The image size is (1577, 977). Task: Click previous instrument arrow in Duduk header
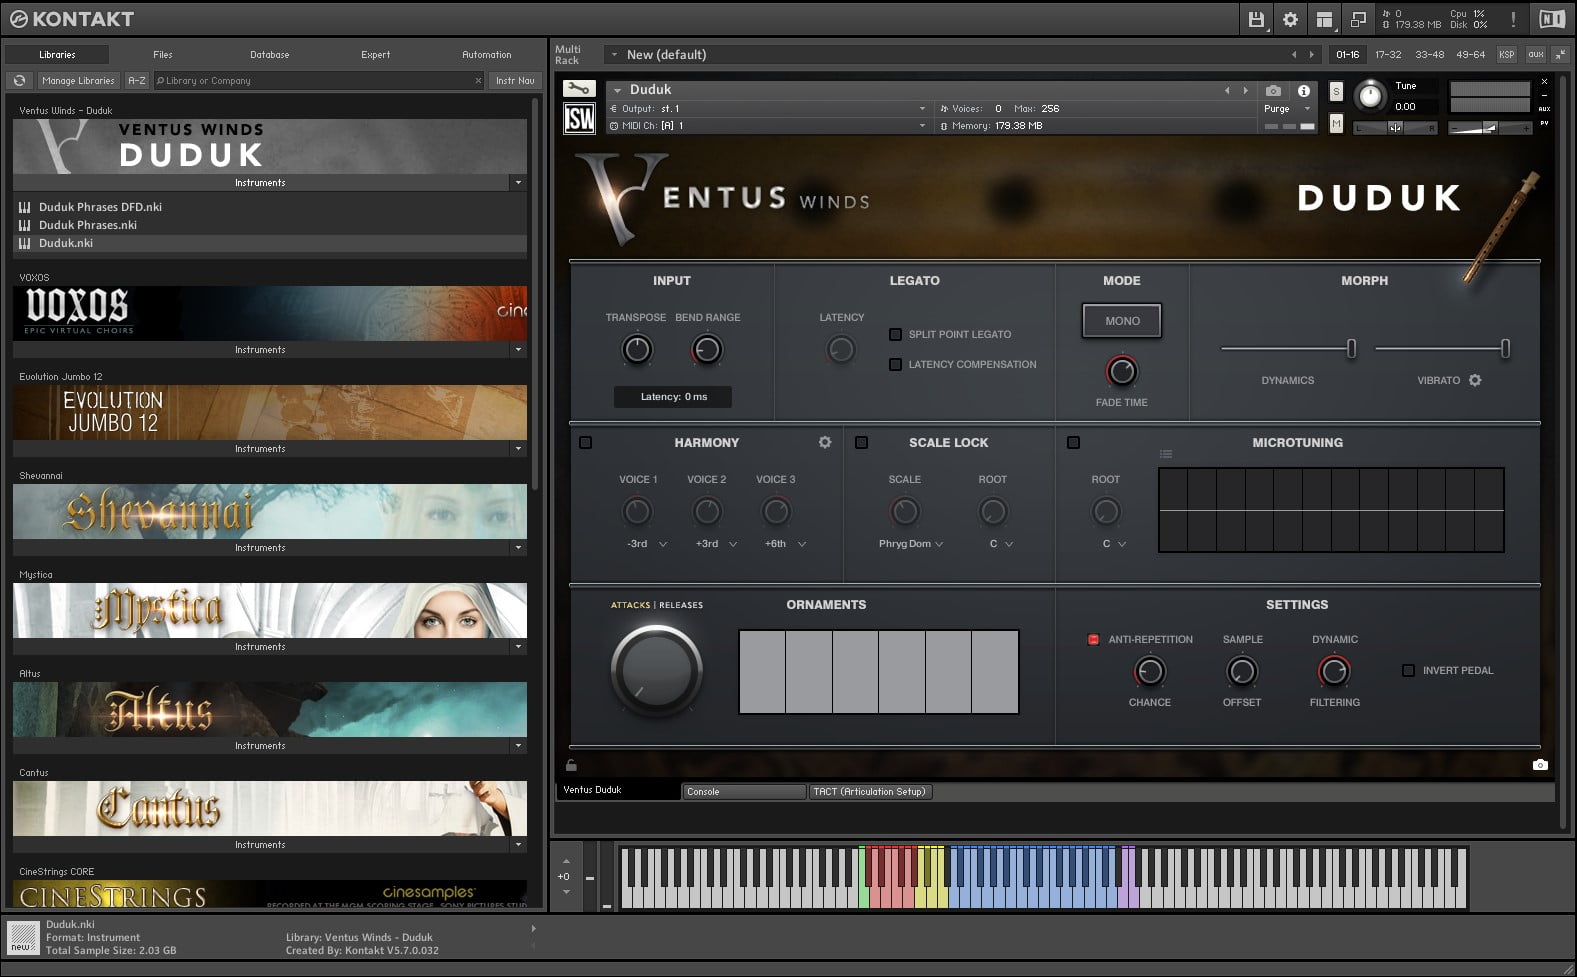1227,90
